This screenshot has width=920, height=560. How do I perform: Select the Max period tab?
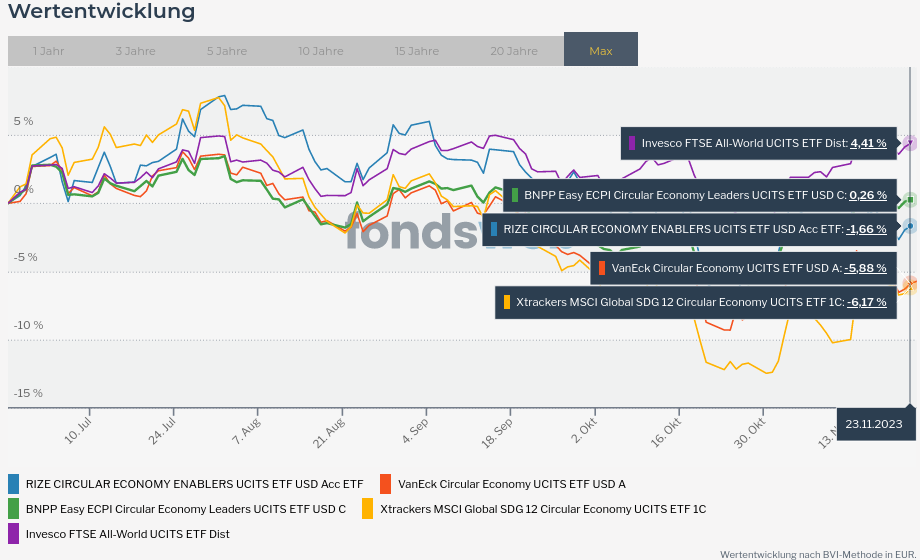[x=601, y=51]
